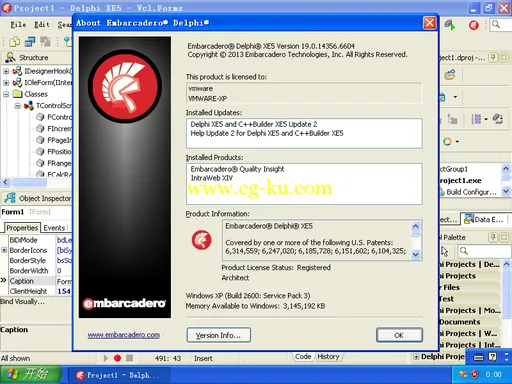Switch to the History tab
Viewport: 512px width, 384px height.
coord(328,357)
